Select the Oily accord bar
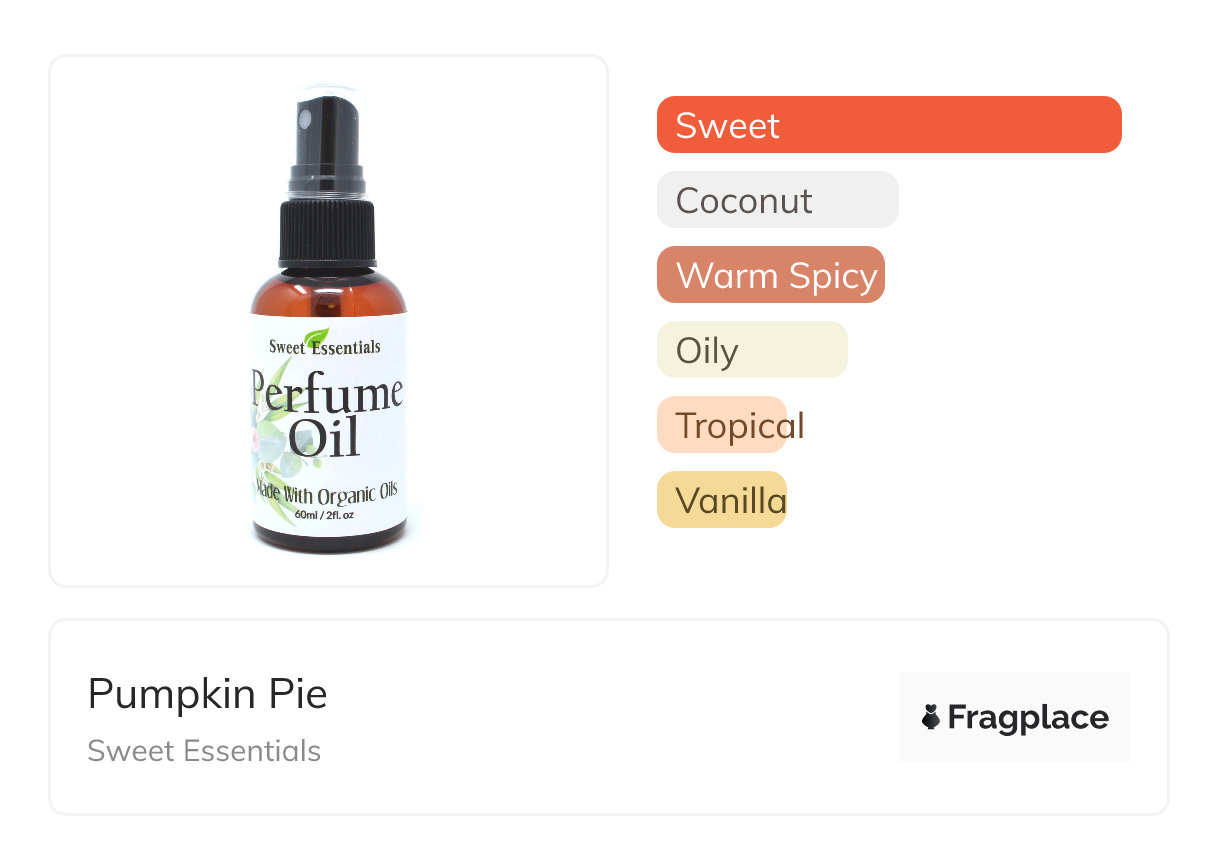 752,350
